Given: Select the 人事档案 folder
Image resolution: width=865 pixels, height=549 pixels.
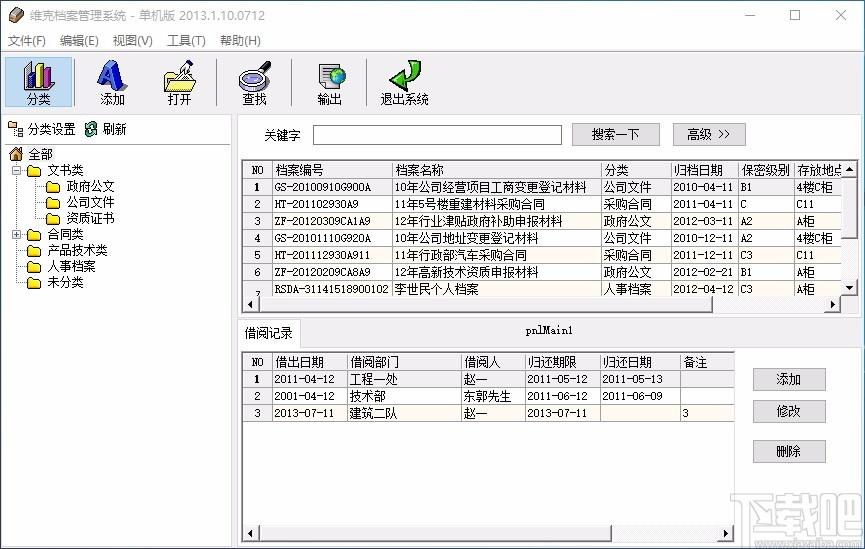Looking at the screenshot, I should (x=61, y=266).
